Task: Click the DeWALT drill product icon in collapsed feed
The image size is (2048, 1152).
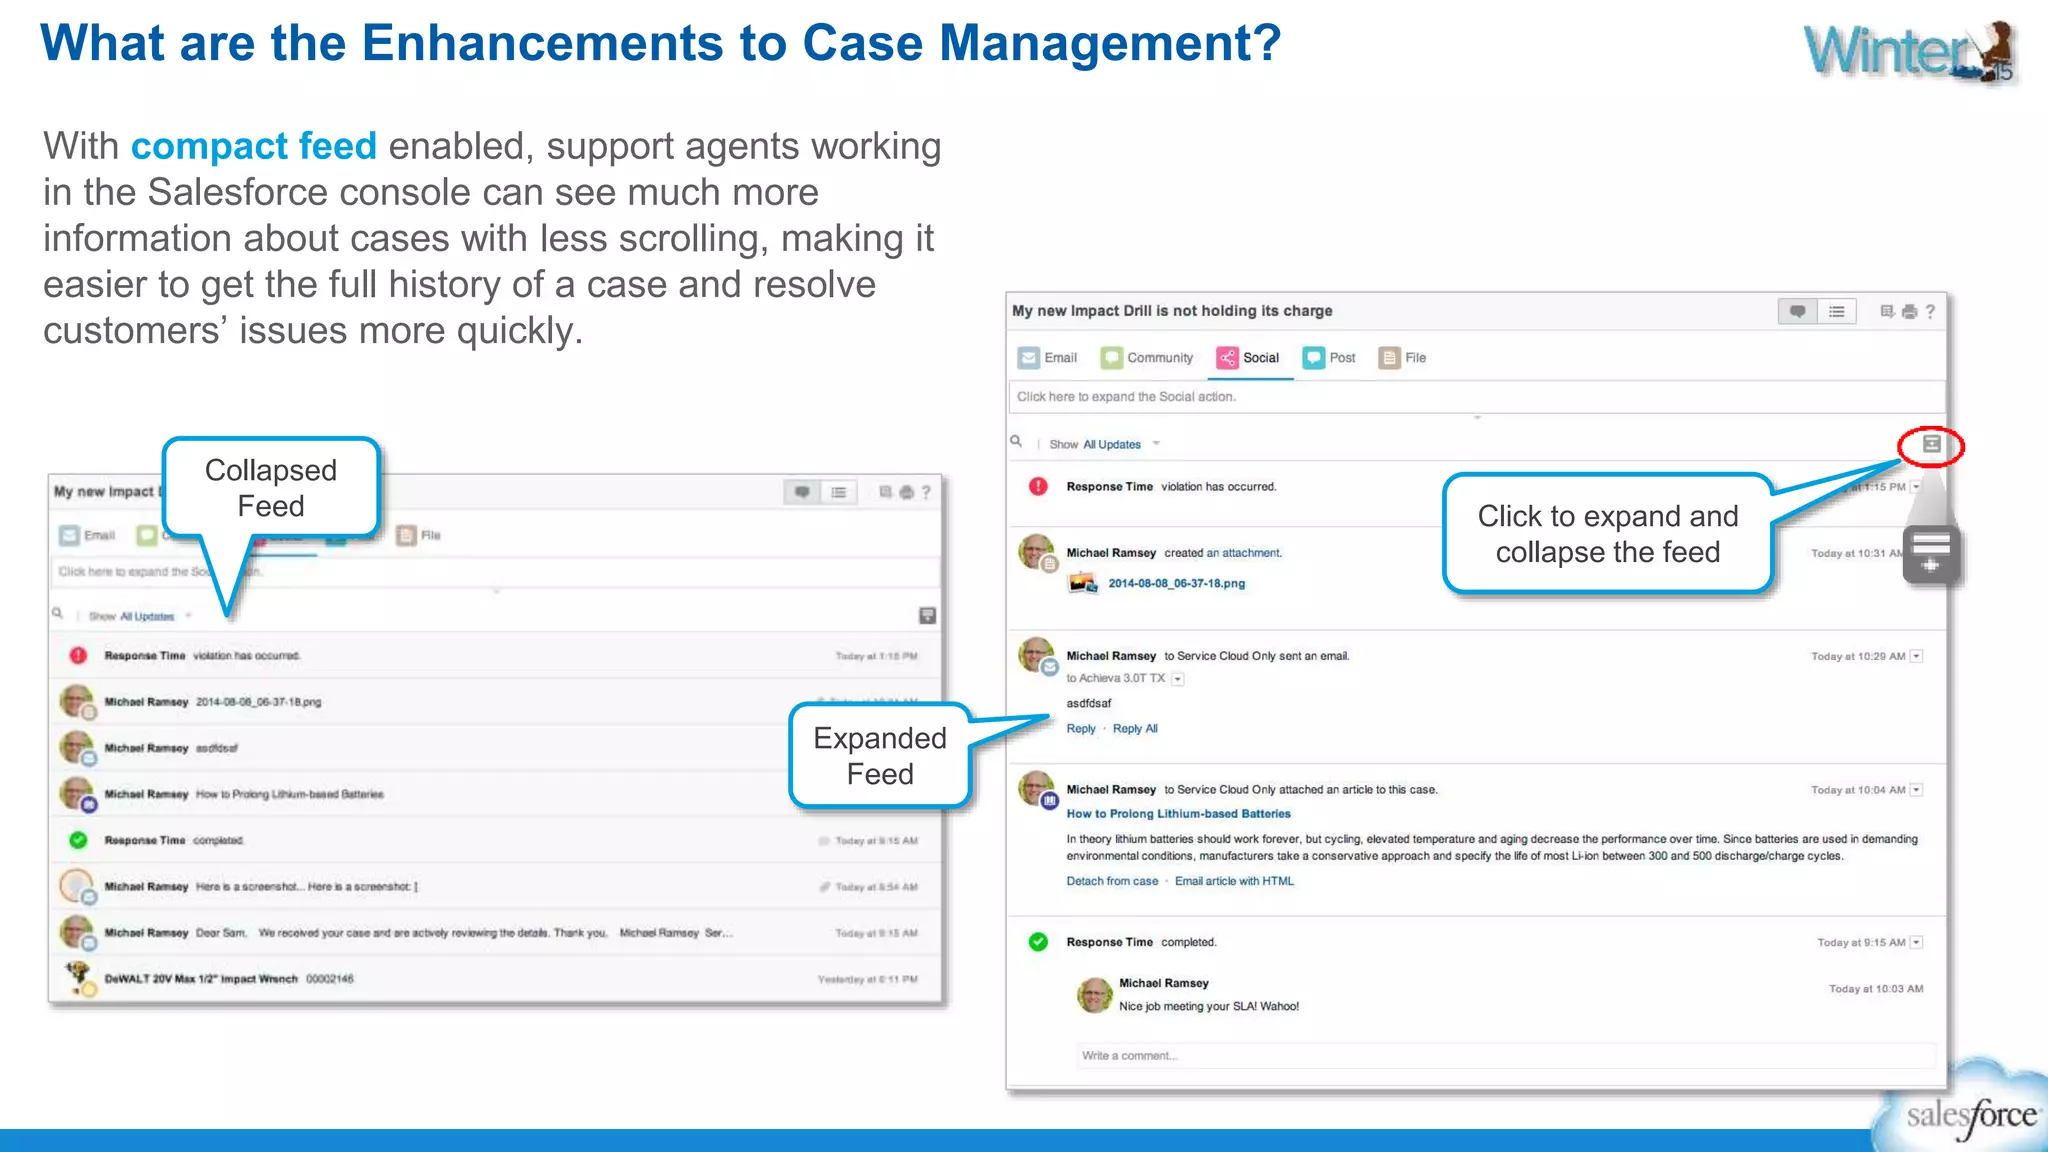Action: pos(78,977)
